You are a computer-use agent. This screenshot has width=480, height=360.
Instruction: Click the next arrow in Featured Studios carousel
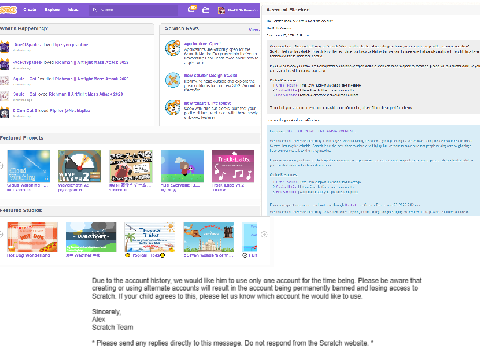click(264, 234)
